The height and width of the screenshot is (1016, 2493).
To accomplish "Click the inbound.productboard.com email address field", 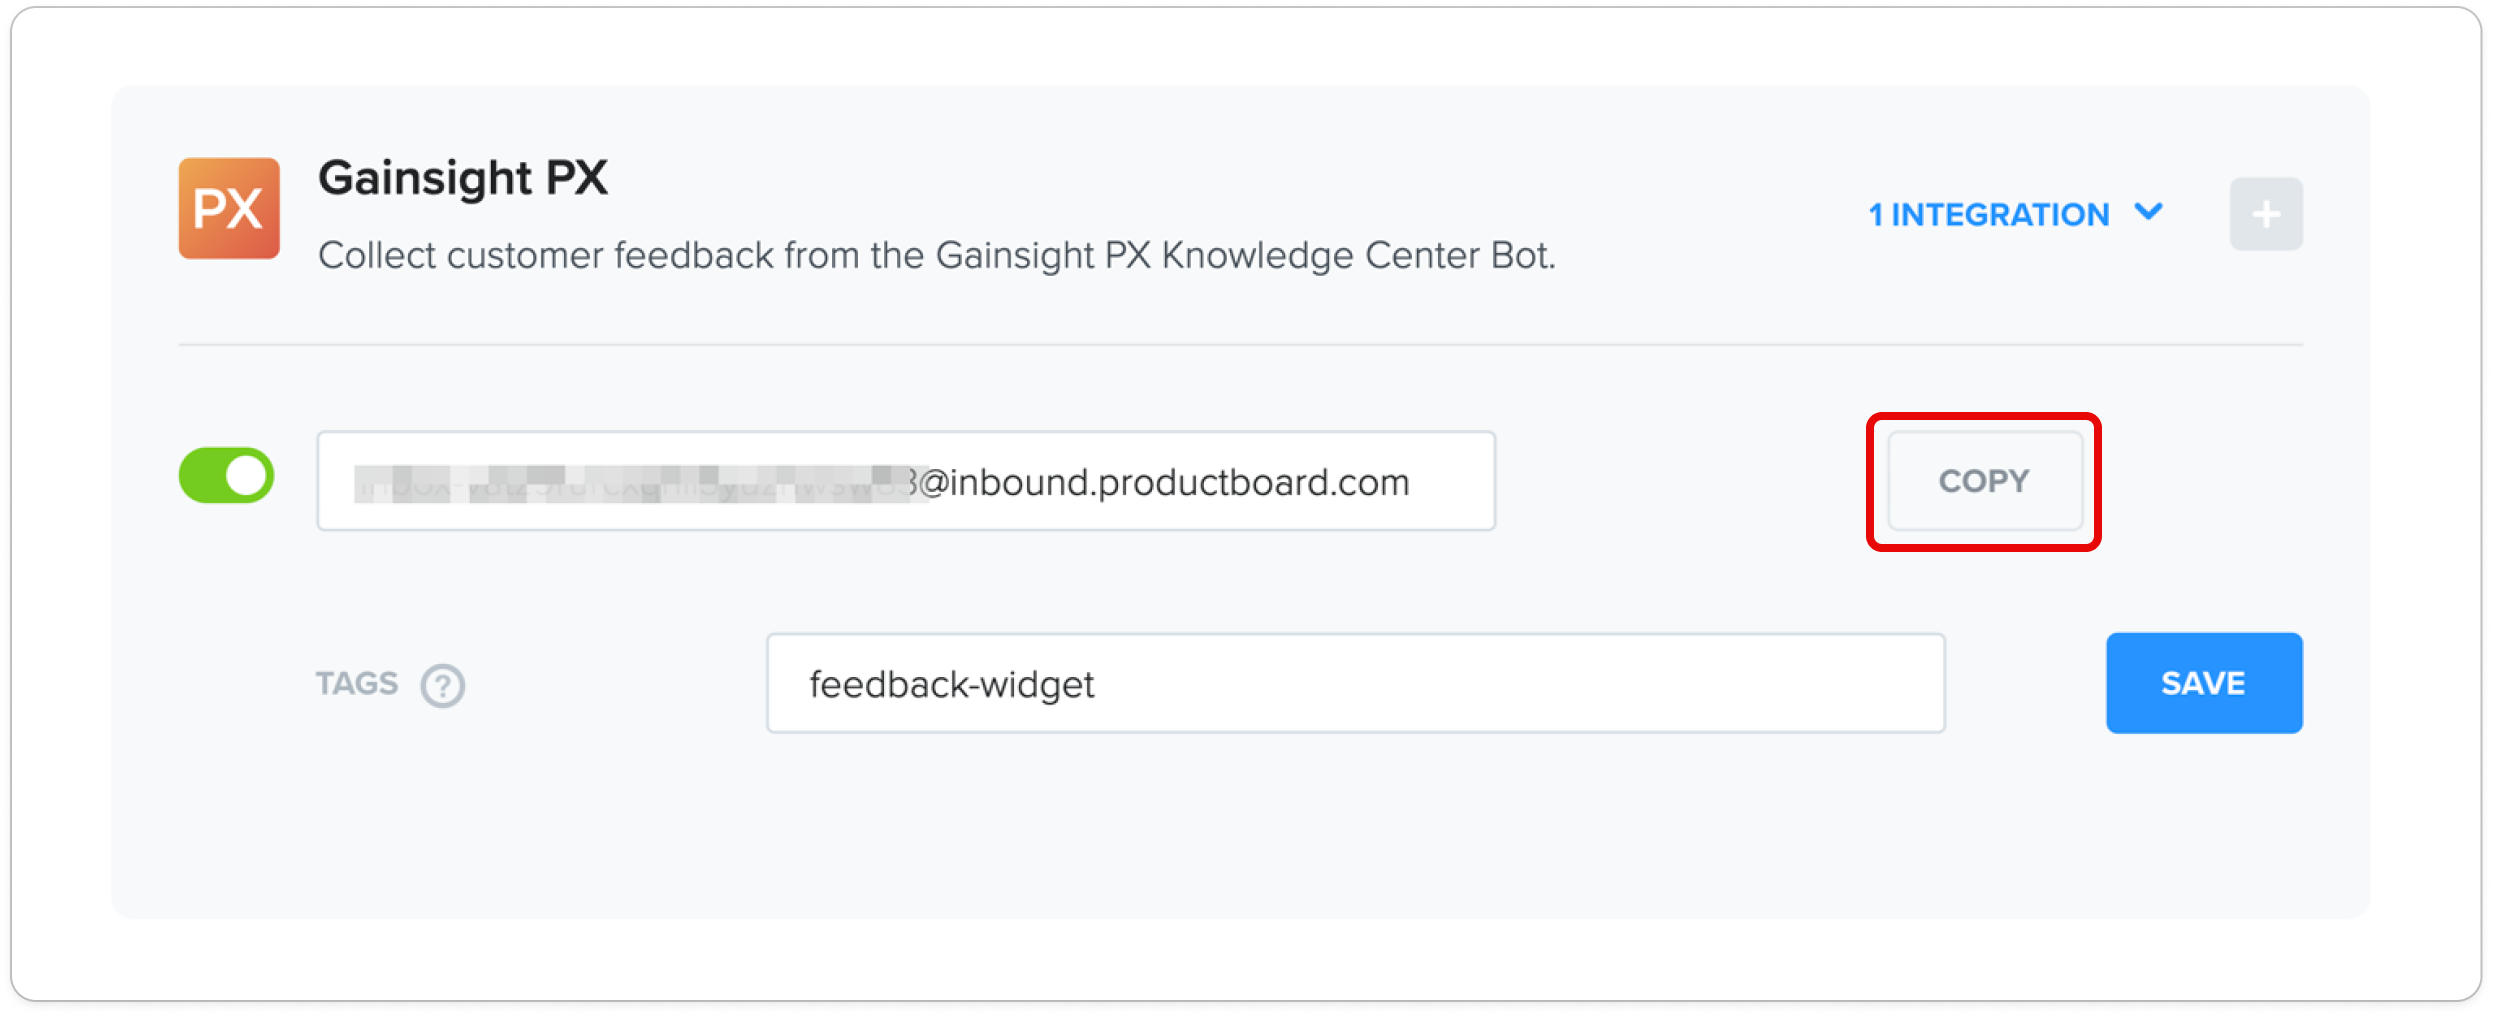I will point(906,481).
